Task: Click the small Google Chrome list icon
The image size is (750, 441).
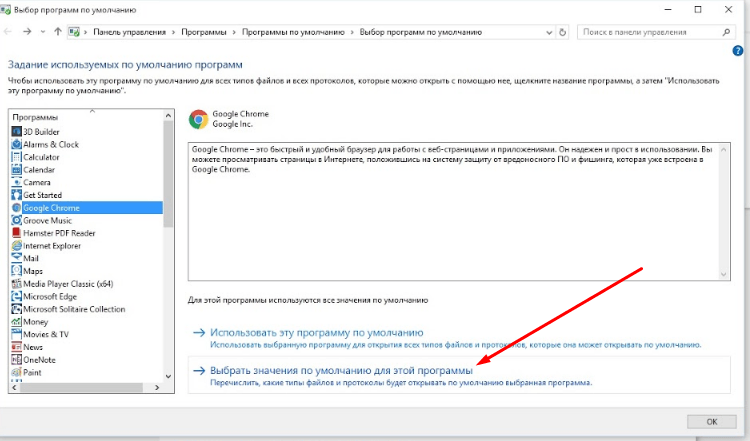Action: (16, 208)
